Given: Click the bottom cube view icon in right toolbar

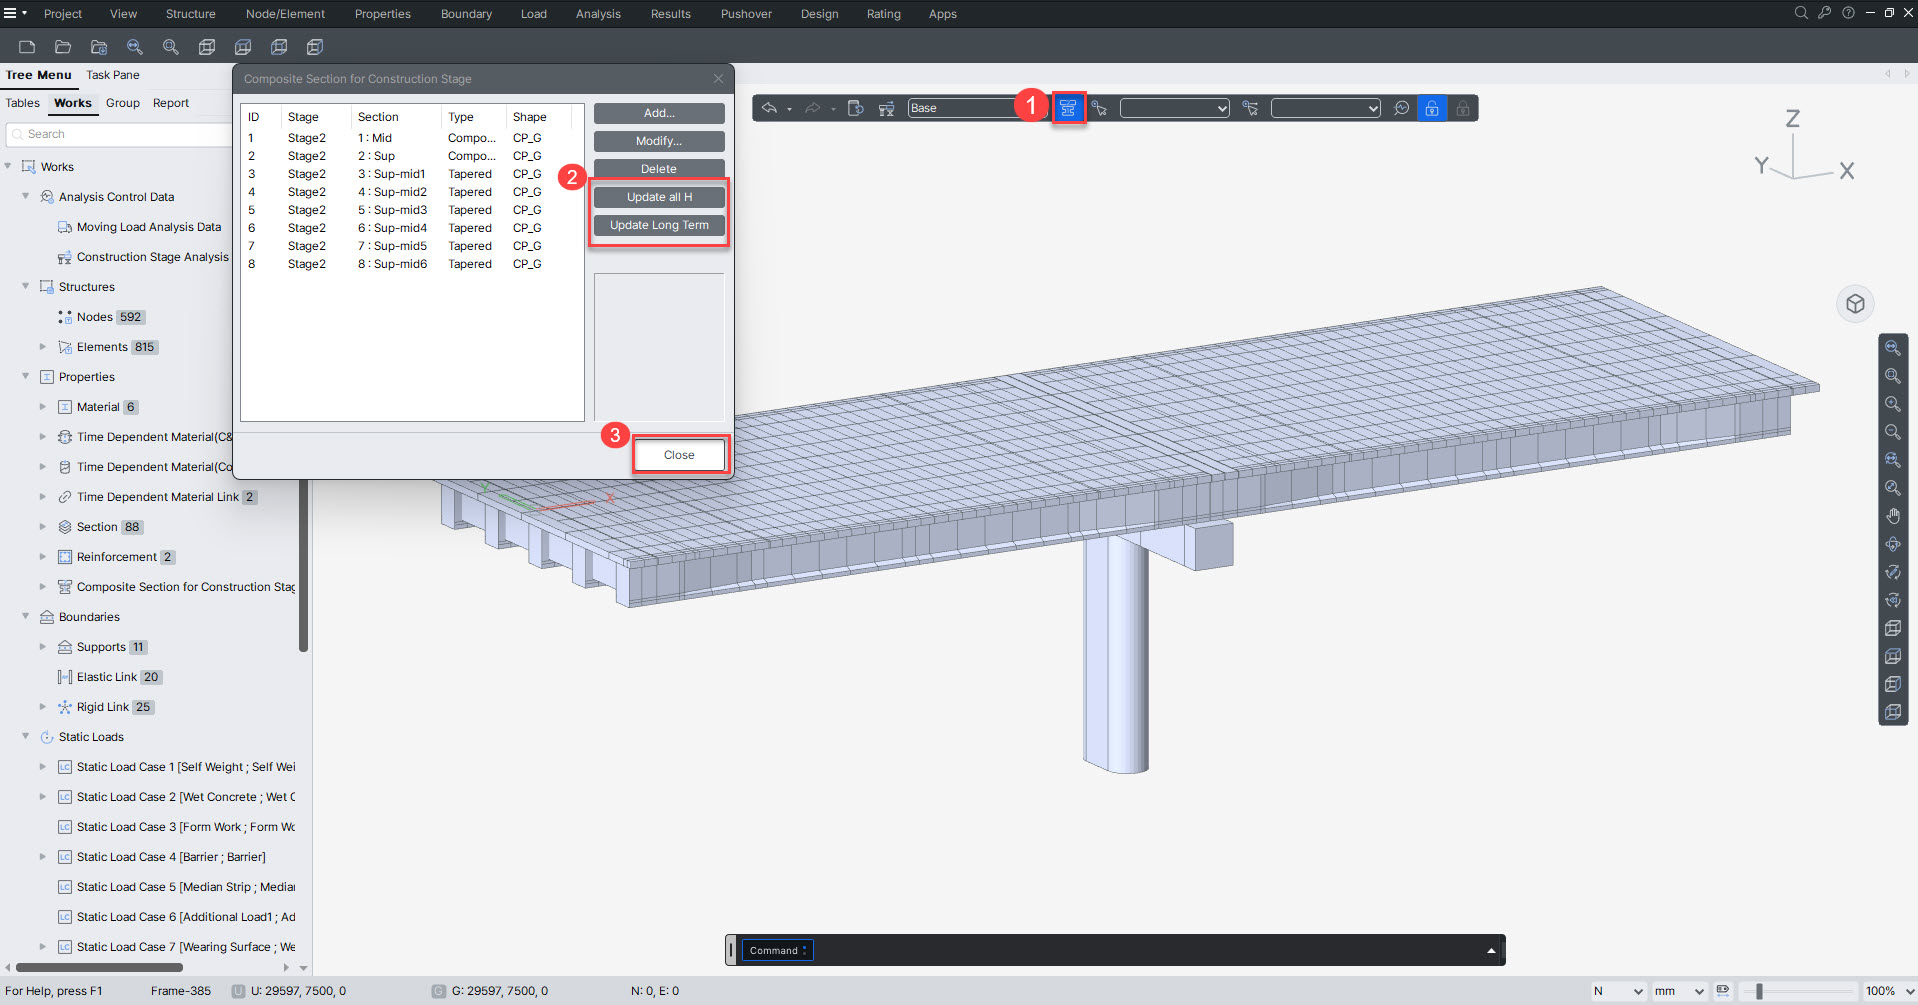Looking at the screenshot, I should tap(1893, 712).
